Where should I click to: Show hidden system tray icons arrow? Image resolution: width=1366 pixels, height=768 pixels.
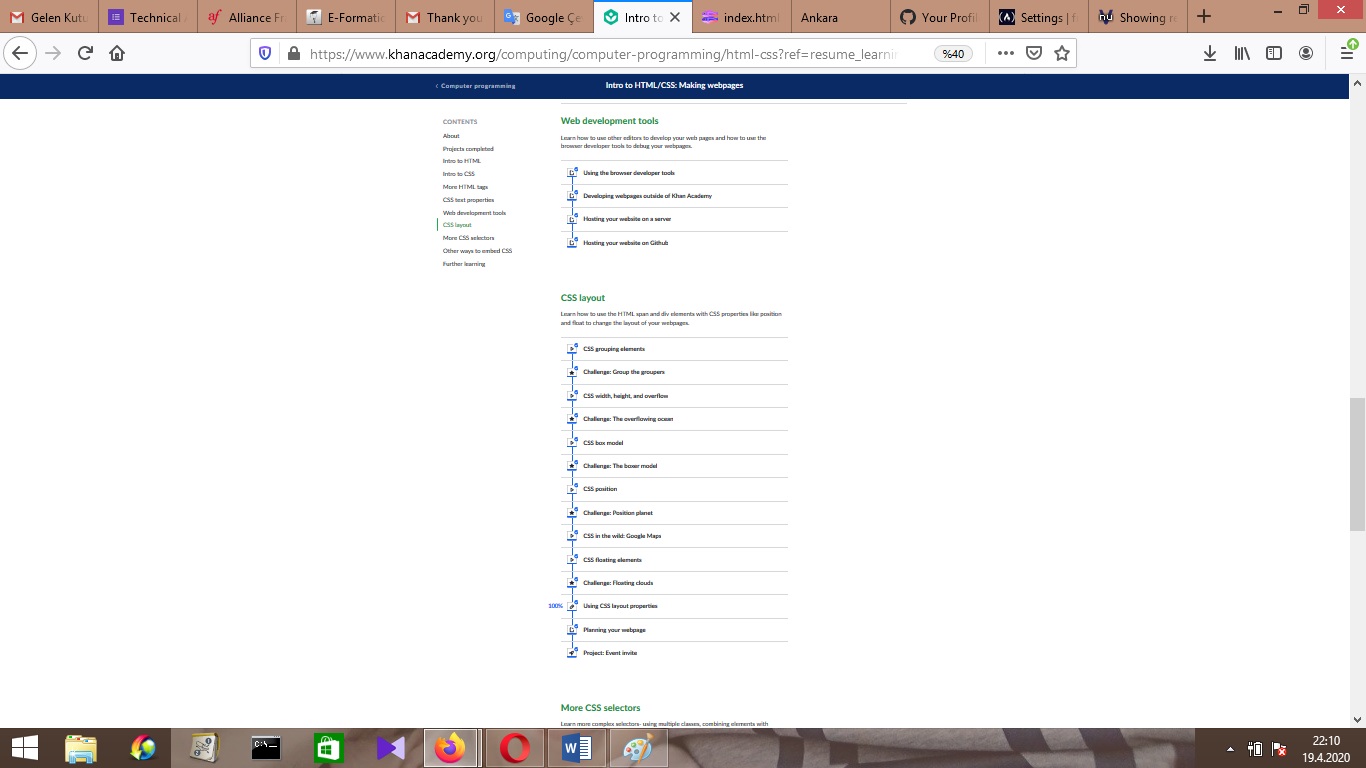click(x=1230, y=749)
